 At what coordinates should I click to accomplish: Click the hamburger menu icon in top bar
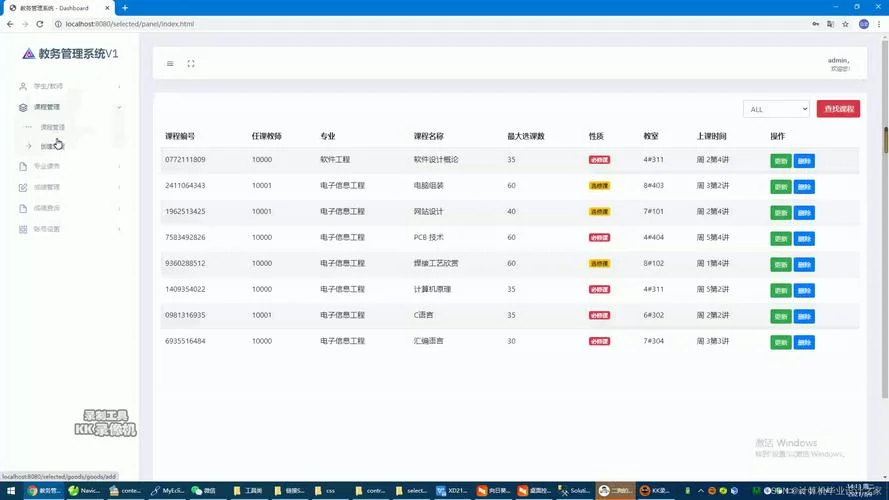pyautogui.click(x=170, y=63)
